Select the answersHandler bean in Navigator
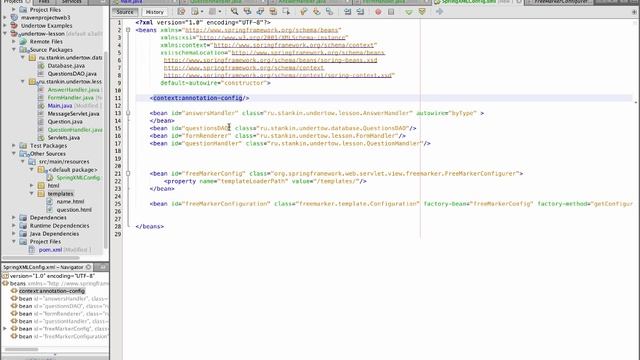 [63, 298]
